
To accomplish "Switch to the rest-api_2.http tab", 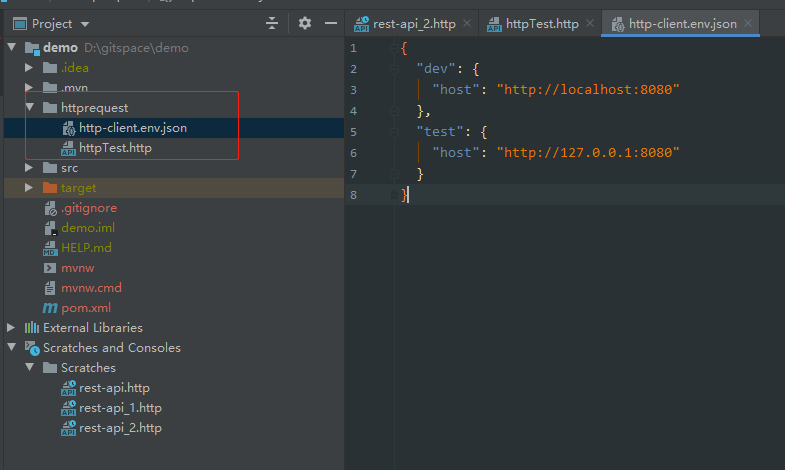I will pyautogui.click(x=406, y=23).
